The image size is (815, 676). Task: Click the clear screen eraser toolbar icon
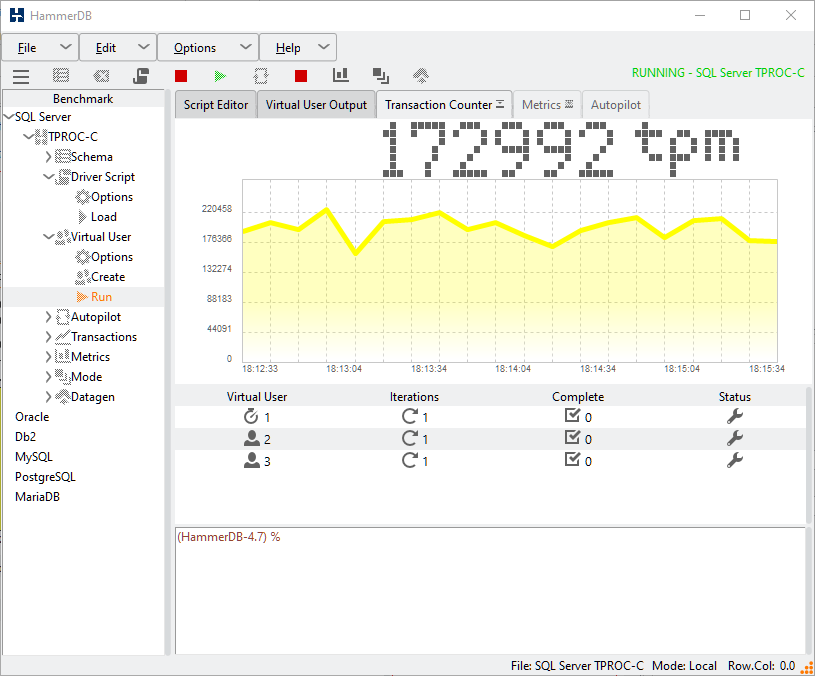tap(101, 76)
